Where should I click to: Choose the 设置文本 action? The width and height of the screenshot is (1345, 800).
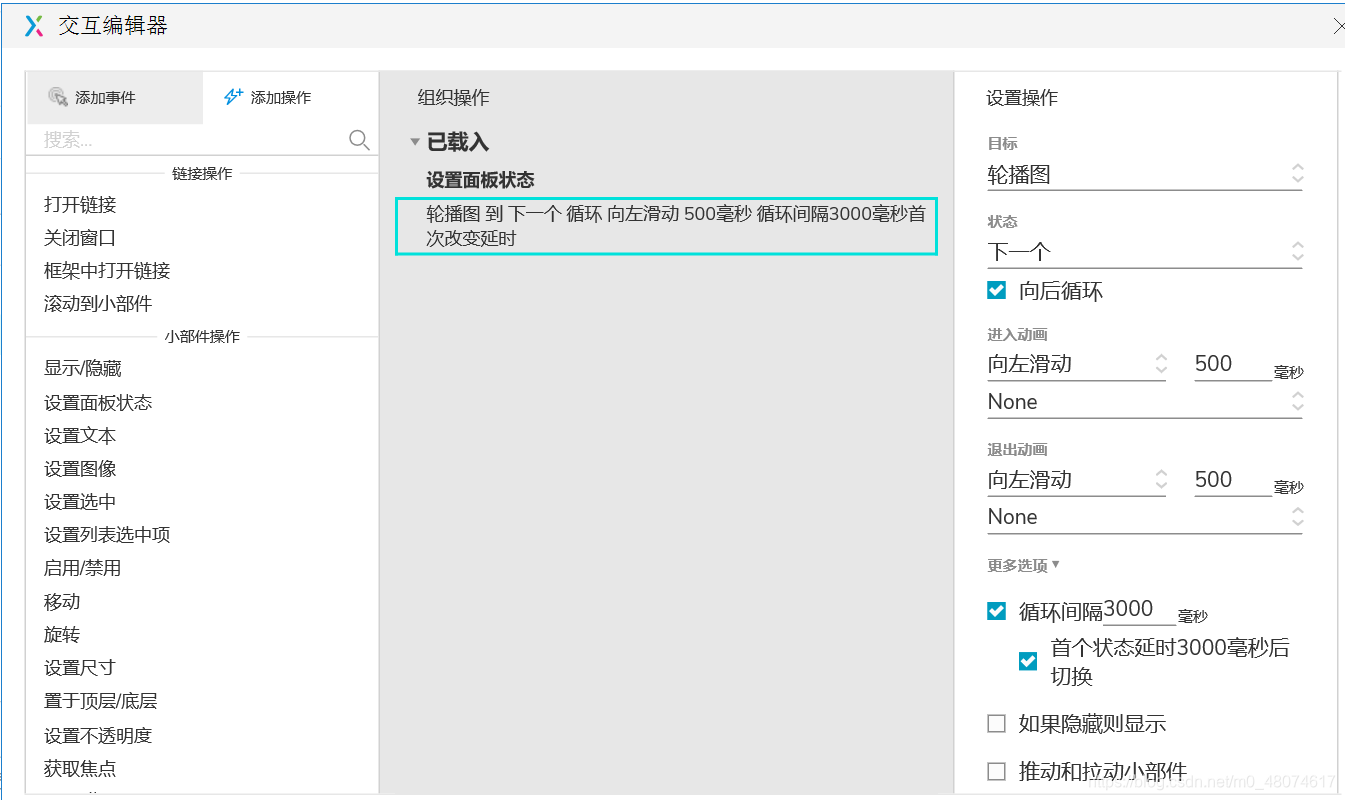tap(80, 436)
